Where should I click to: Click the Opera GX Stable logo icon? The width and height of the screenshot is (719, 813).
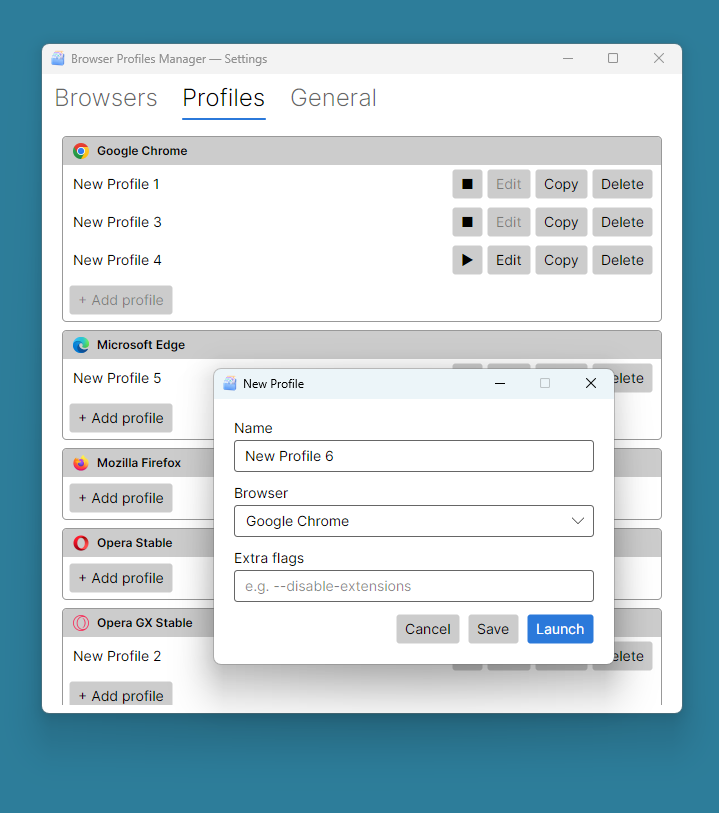(x=81, y=623)
